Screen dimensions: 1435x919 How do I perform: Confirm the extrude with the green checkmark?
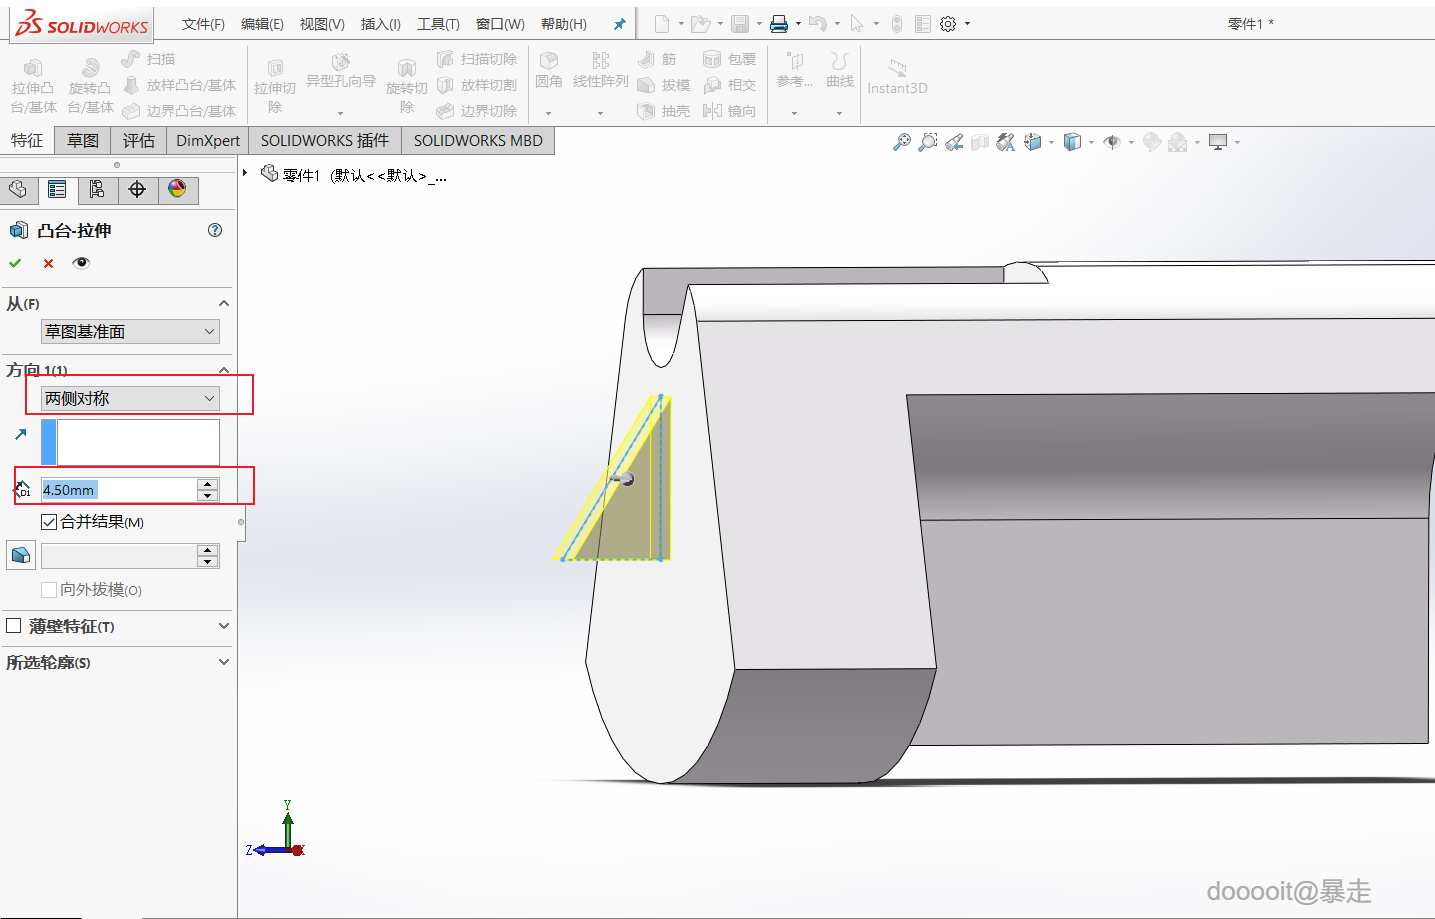click(x=15, y=263)
